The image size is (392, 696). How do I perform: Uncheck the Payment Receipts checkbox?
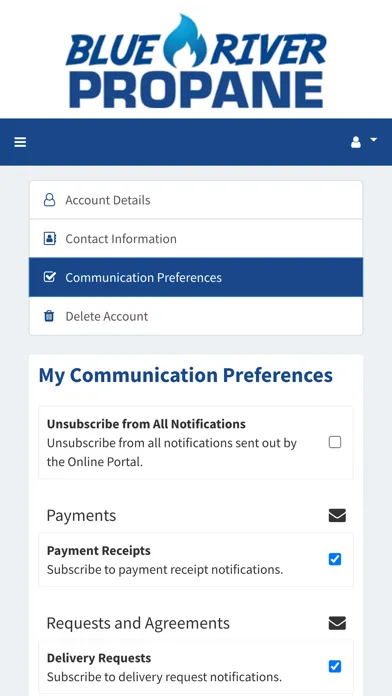point(335,559)
